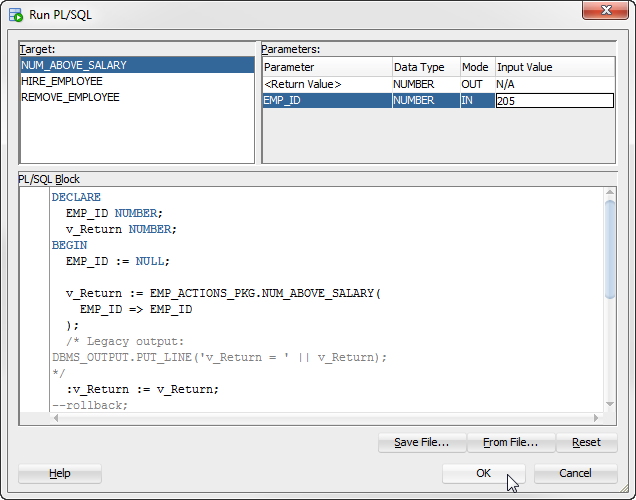Click the '/* Legacy output:' comment line
This screenshot has height=500, width=636.
125,341
